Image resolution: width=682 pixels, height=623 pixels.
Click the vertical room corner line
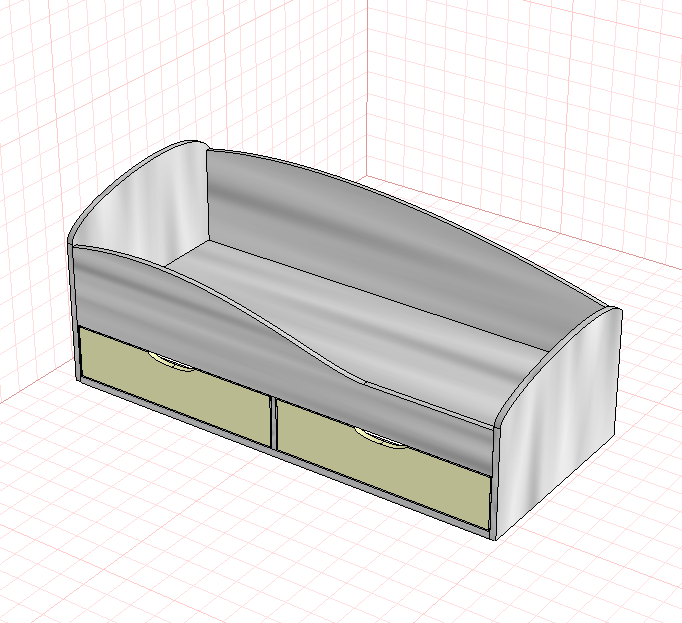tap(367, 87)
